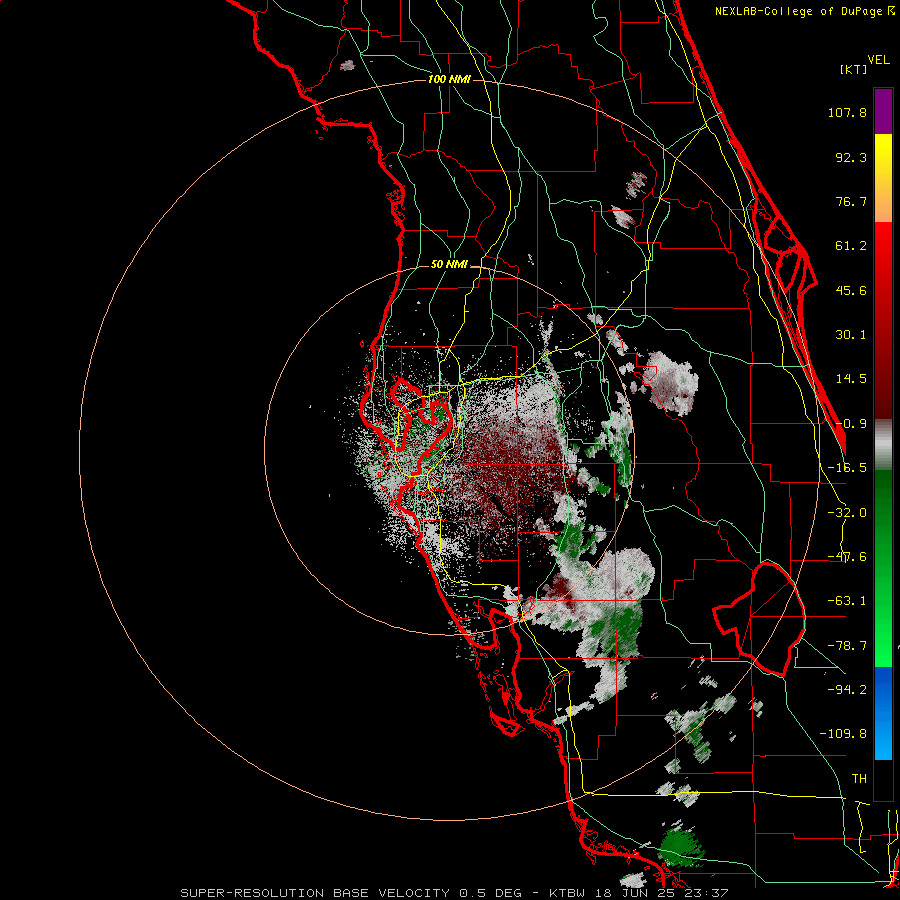Click the KTBW 18 JUN 25 23:37 timestamp
900x900 pixels.
[x=639, y=893]
